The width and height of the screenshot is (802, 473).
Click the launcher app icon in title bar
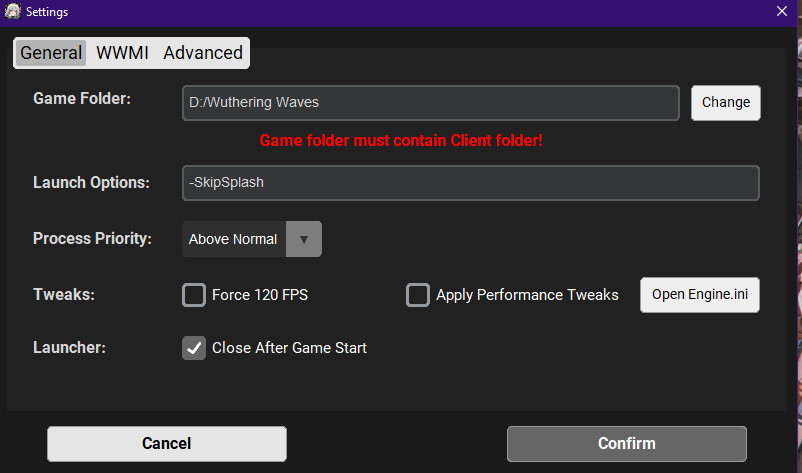tap(13, 11)
